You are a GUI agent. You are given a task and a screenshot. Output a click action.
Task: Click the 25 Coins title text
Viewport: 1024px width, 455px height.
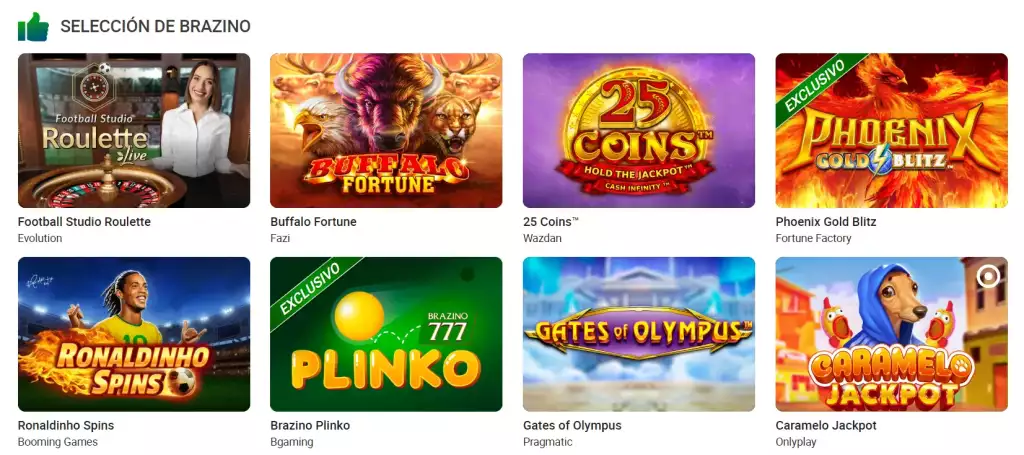[551, 222]
